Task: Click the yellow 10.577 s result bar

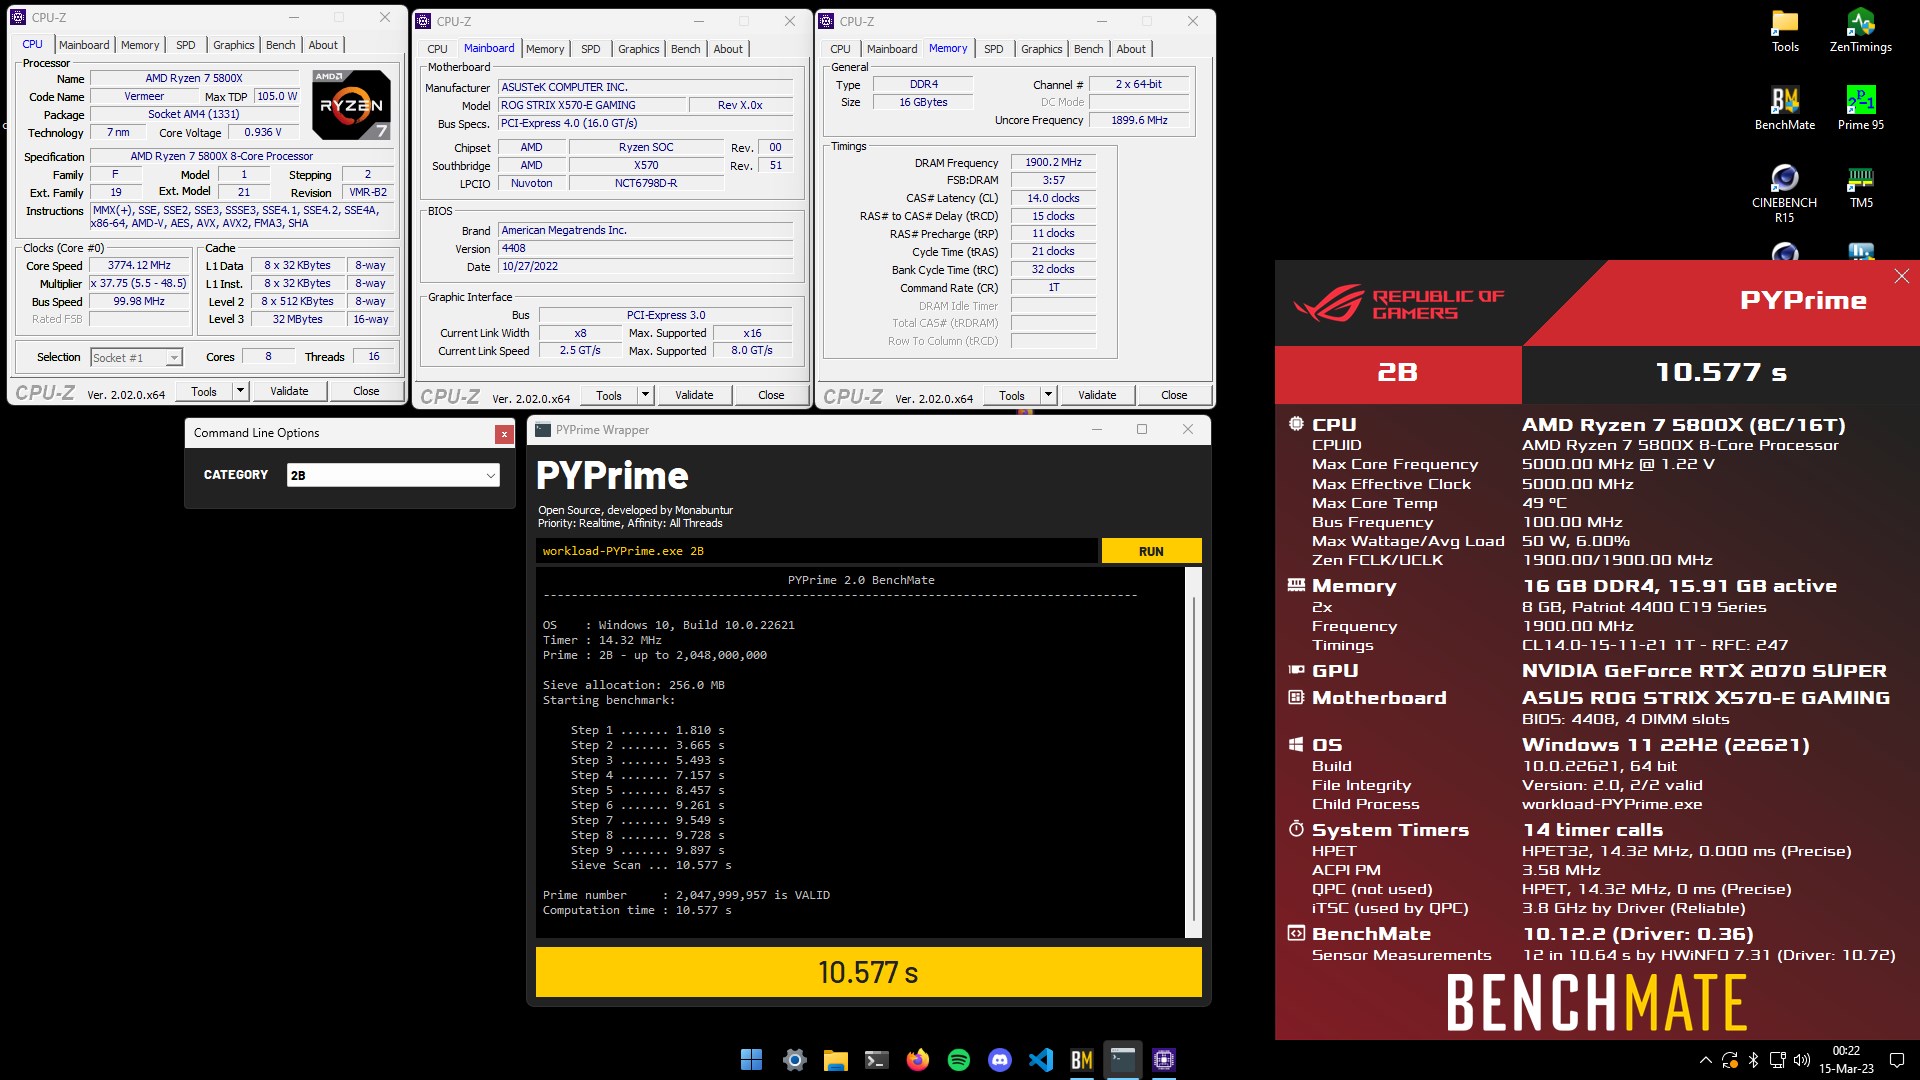Action: pos(868,972)
